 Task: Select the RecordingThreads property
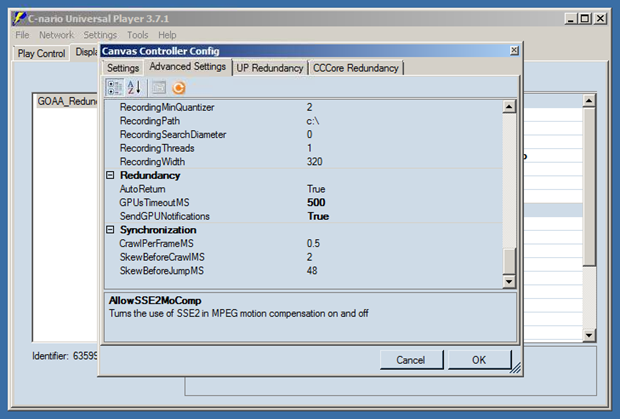coord(157,148)
